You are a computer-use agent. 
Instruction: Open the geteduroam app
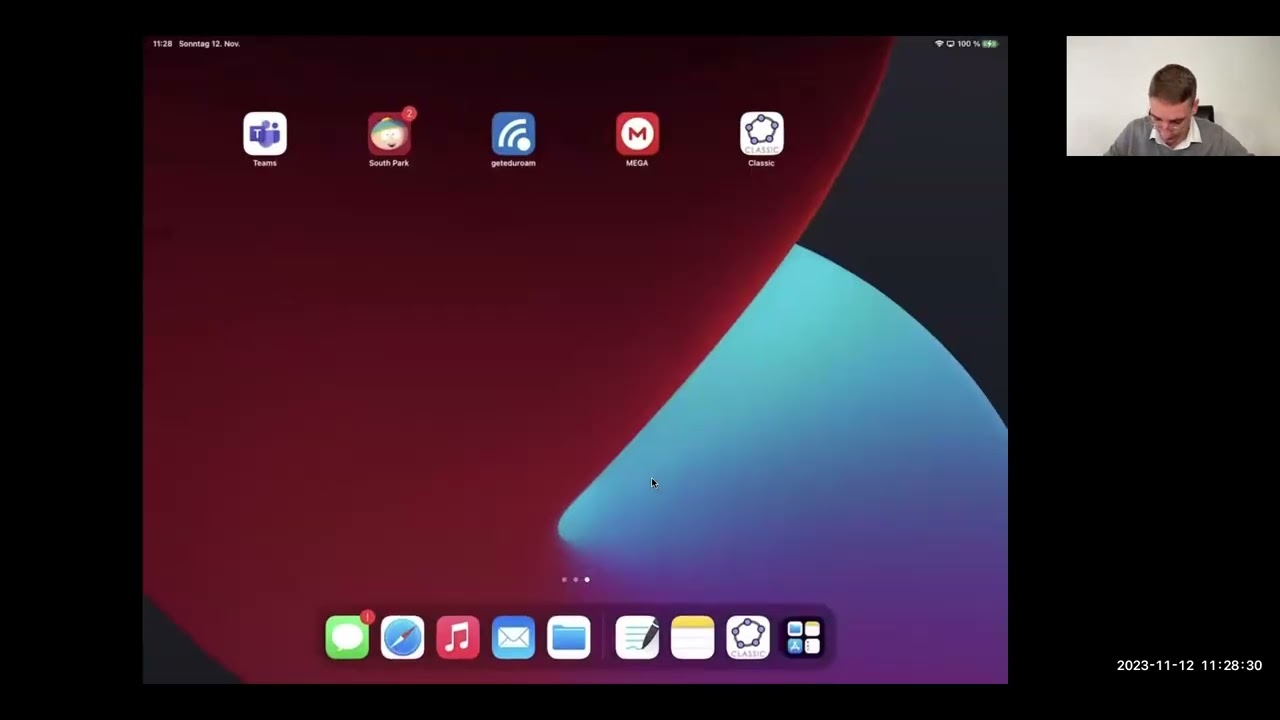coord(513,134)
